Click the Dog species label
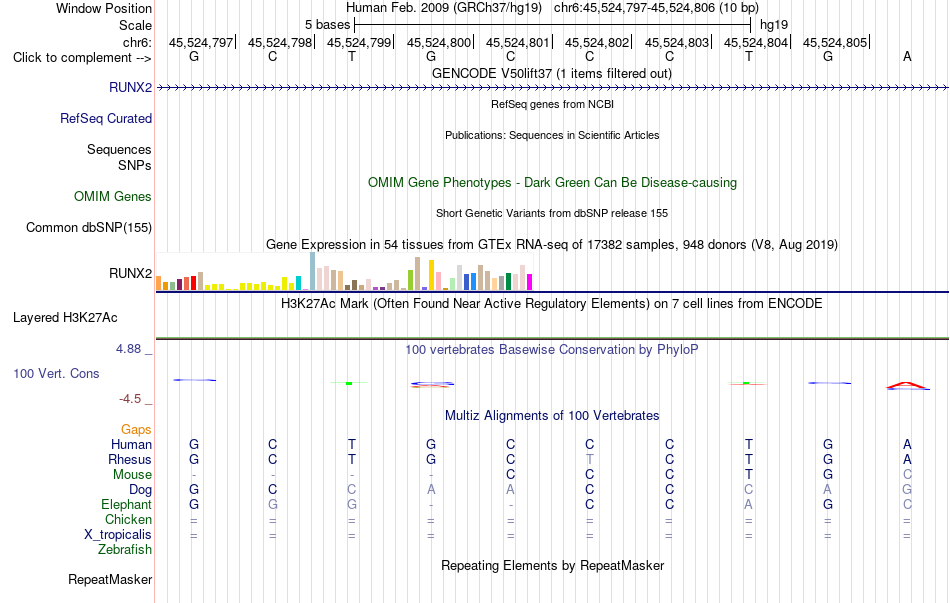 point(141,490)
